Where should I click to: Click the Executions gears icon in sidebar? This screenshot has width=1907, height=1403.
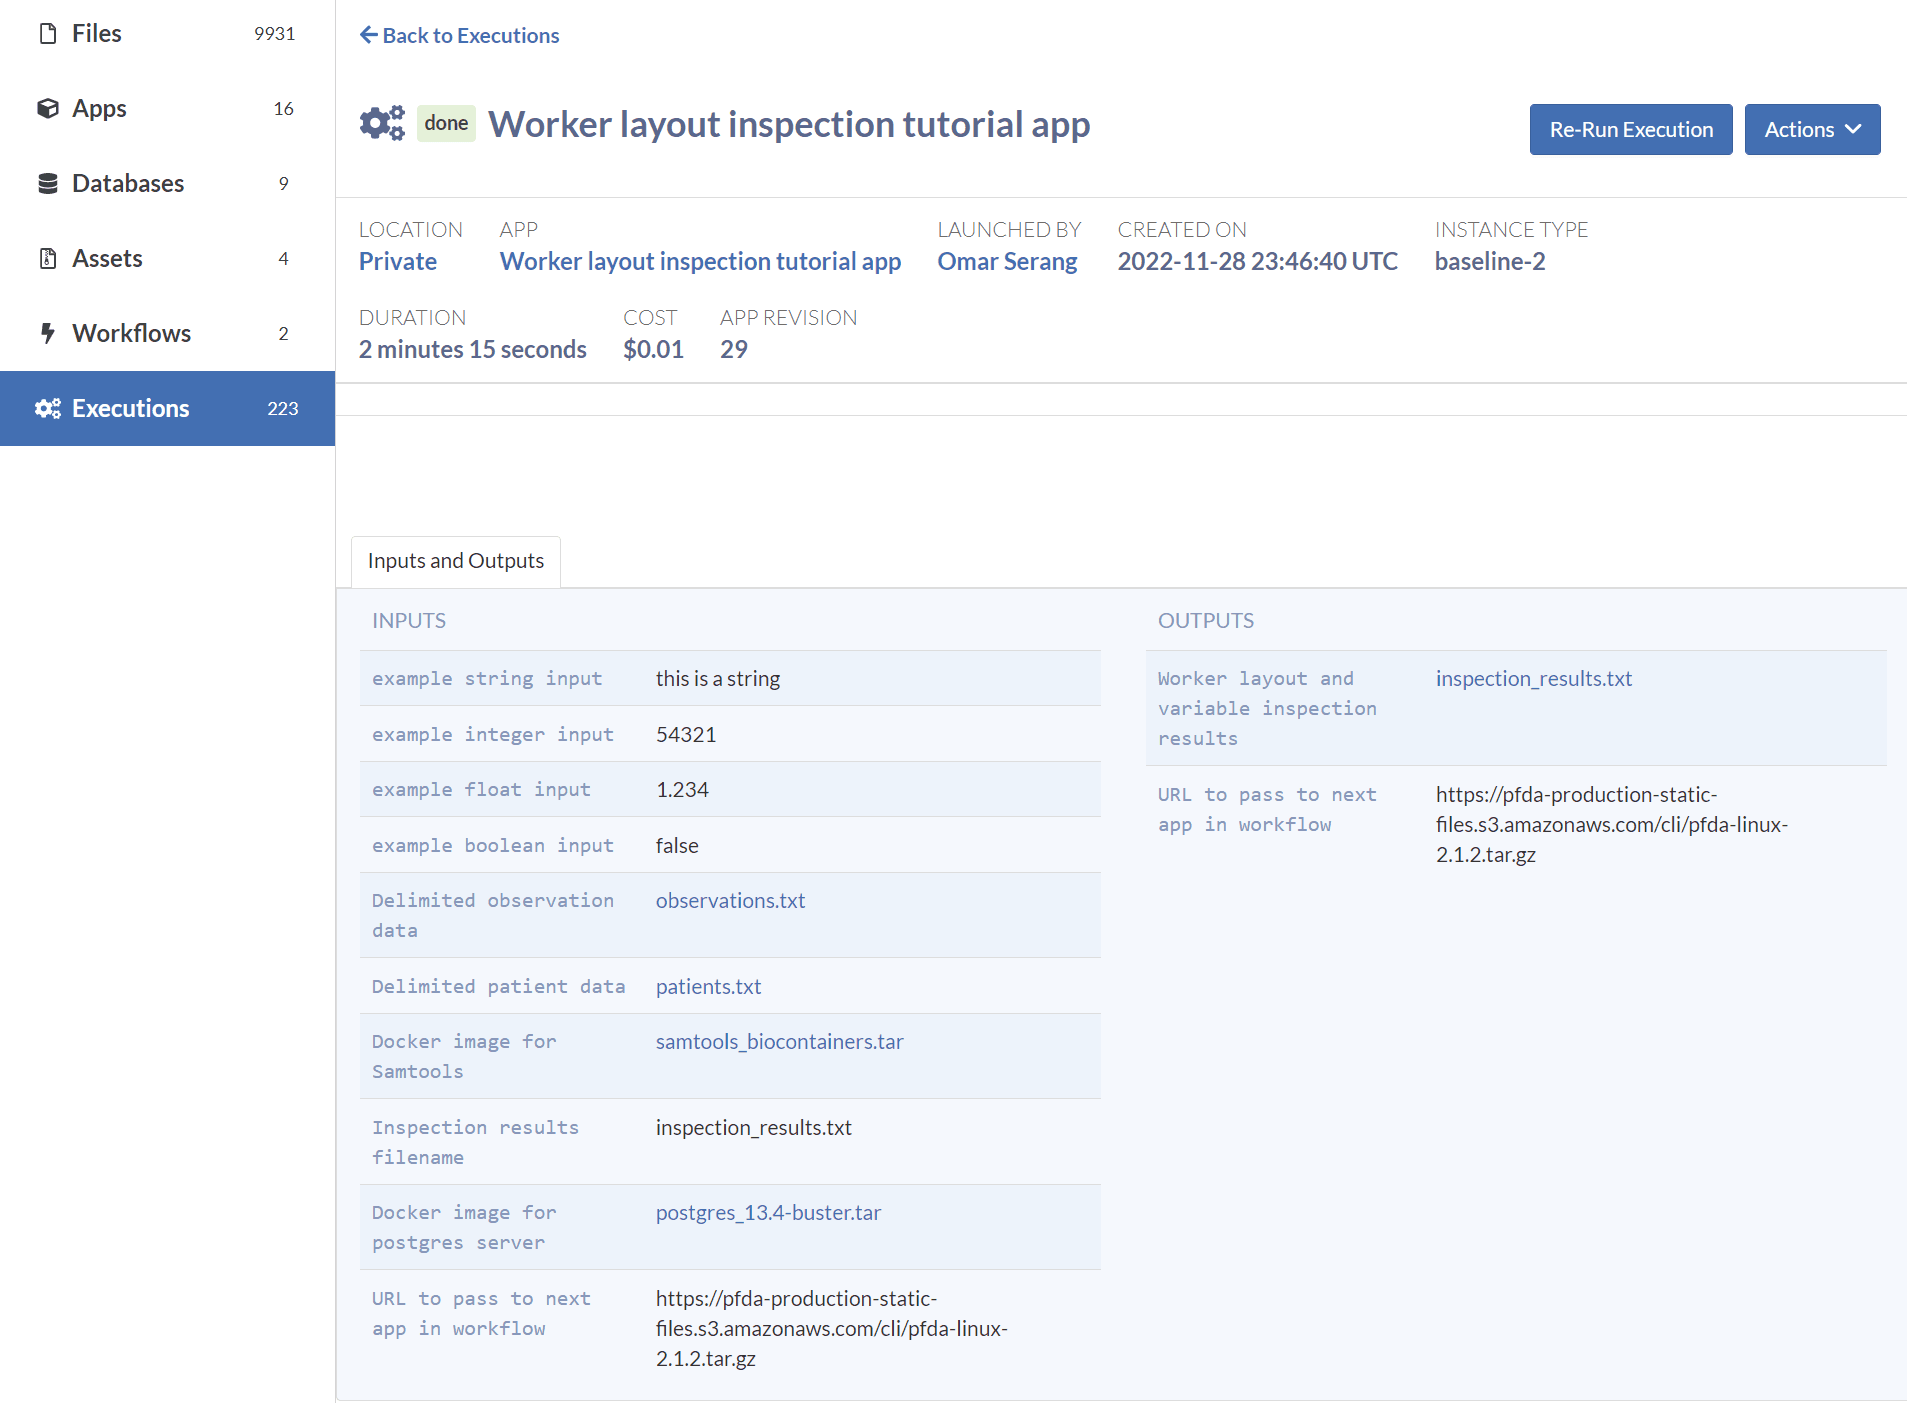(x=47, y=408)
